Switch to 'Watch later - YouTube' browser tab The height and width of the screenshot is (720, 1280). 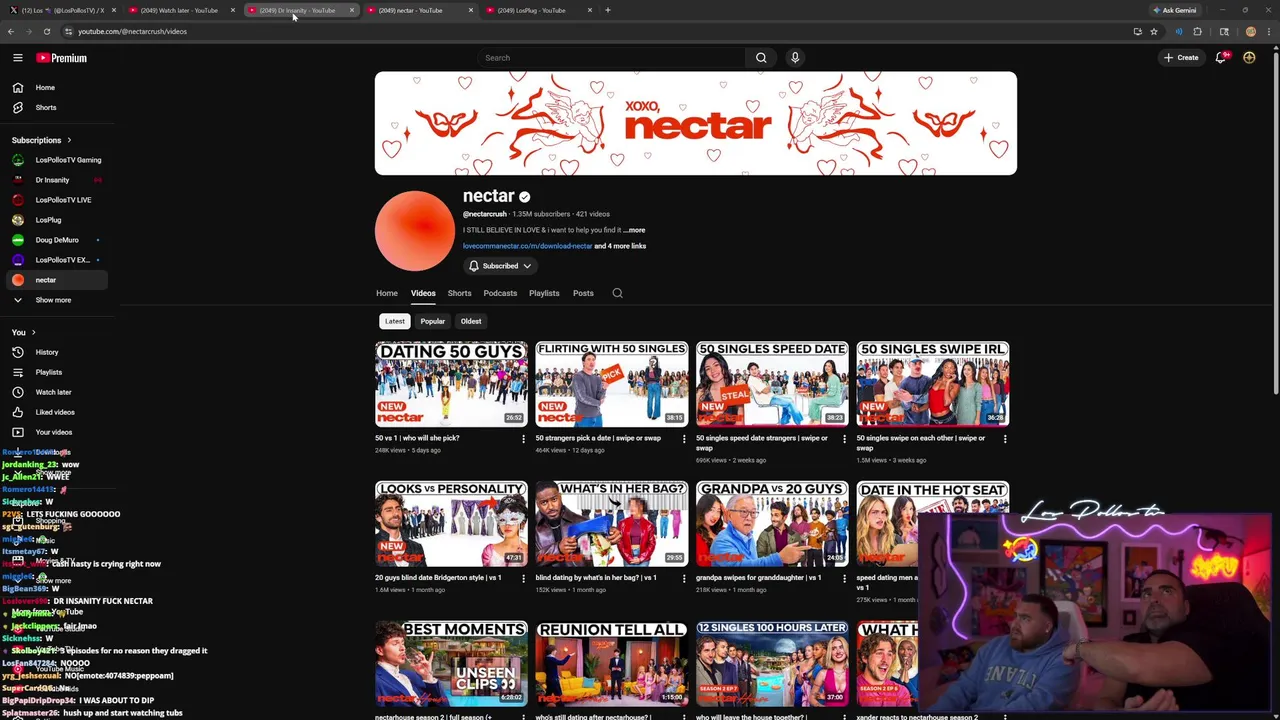tap(180, 10)
